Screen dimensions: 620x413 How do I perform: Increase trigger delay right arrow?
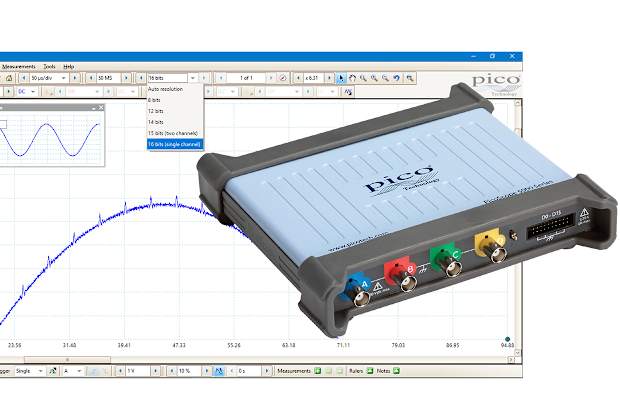click(267, 371)
